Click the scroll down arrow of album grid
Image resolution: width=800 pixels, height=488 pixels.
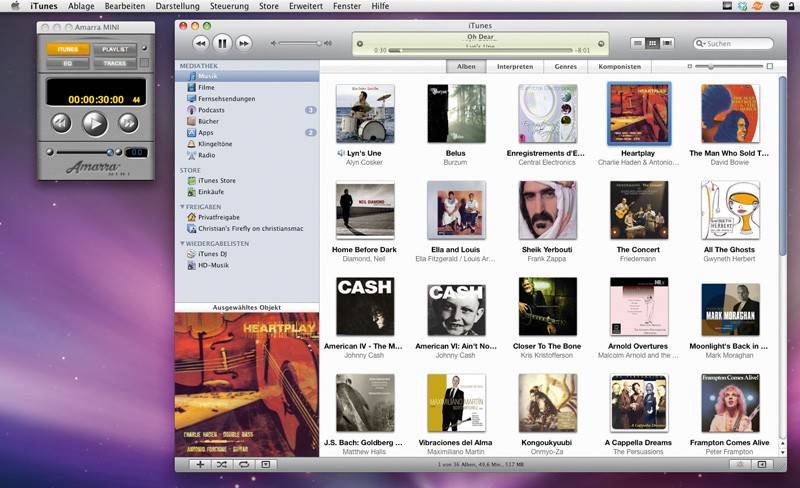(783, 453)
